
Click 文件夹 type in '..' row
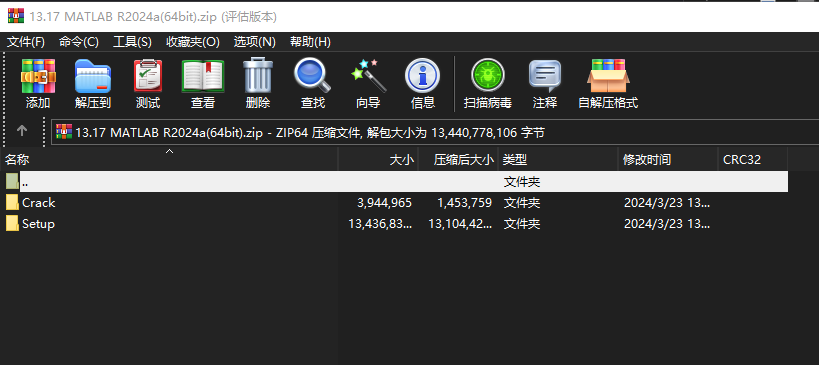point(522,182)
